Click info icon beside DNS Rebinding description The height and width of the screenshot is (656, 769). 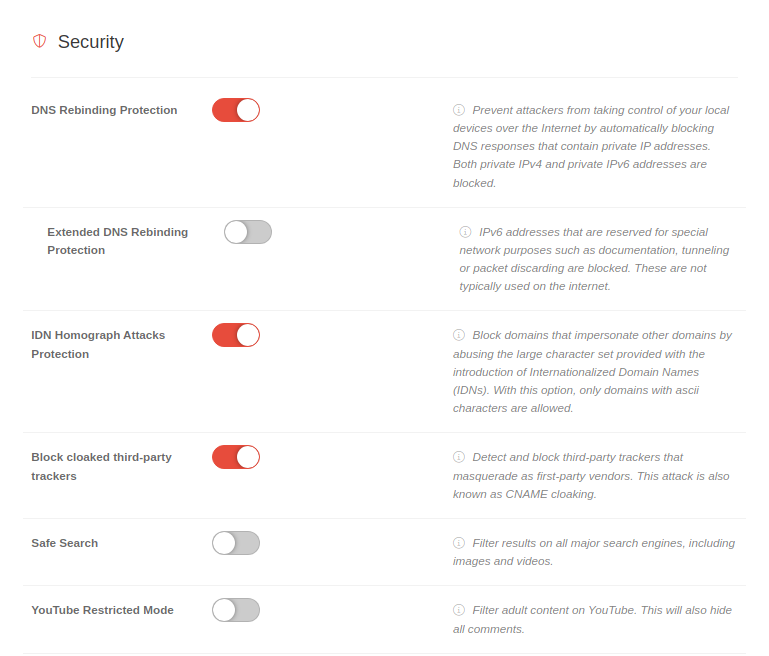[x=459, y=110]
